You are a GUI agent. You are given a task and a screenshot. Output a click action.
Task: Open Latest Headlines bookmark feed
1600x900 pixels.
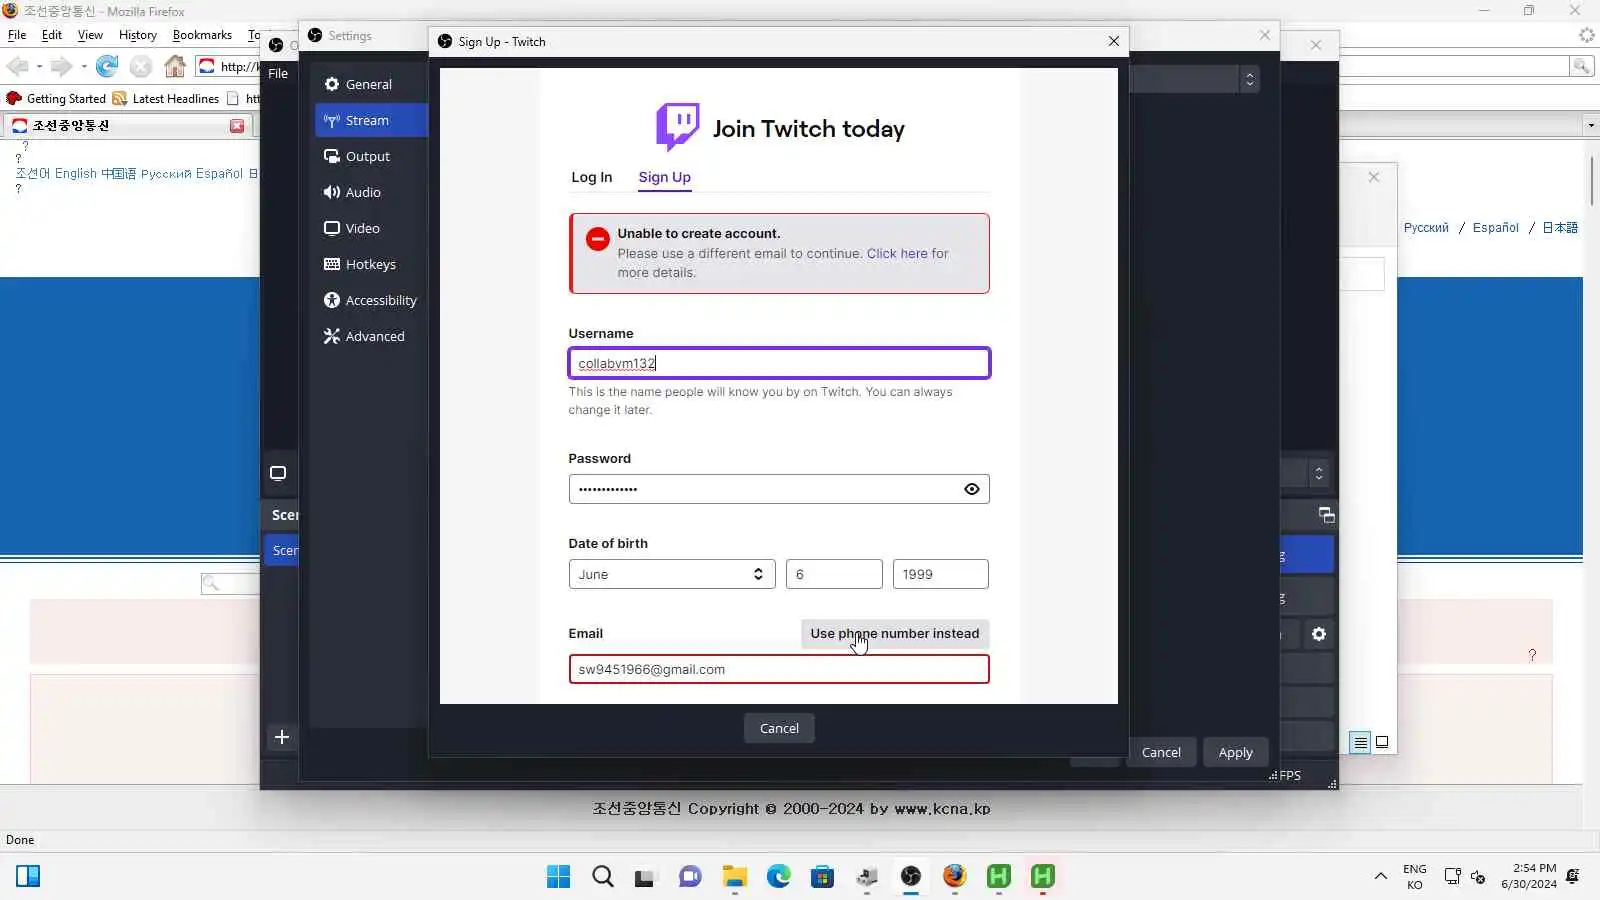coord(166,98)
